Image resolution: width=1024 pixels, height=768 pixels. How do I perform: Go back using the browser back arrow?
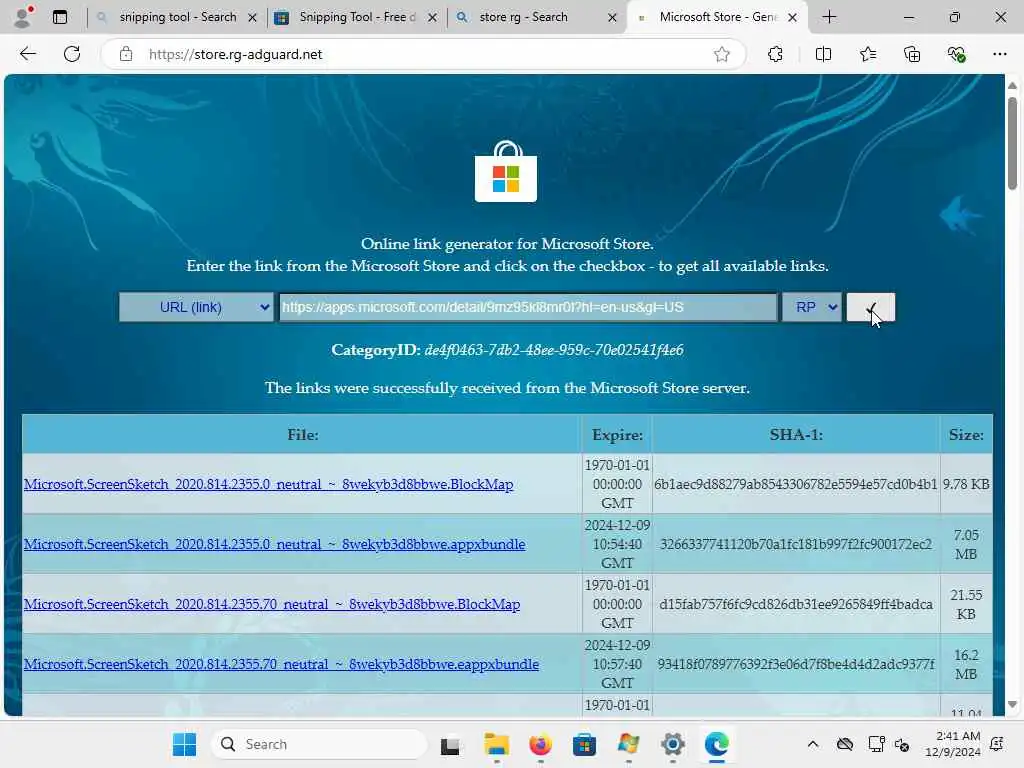[x=28, y=54]
